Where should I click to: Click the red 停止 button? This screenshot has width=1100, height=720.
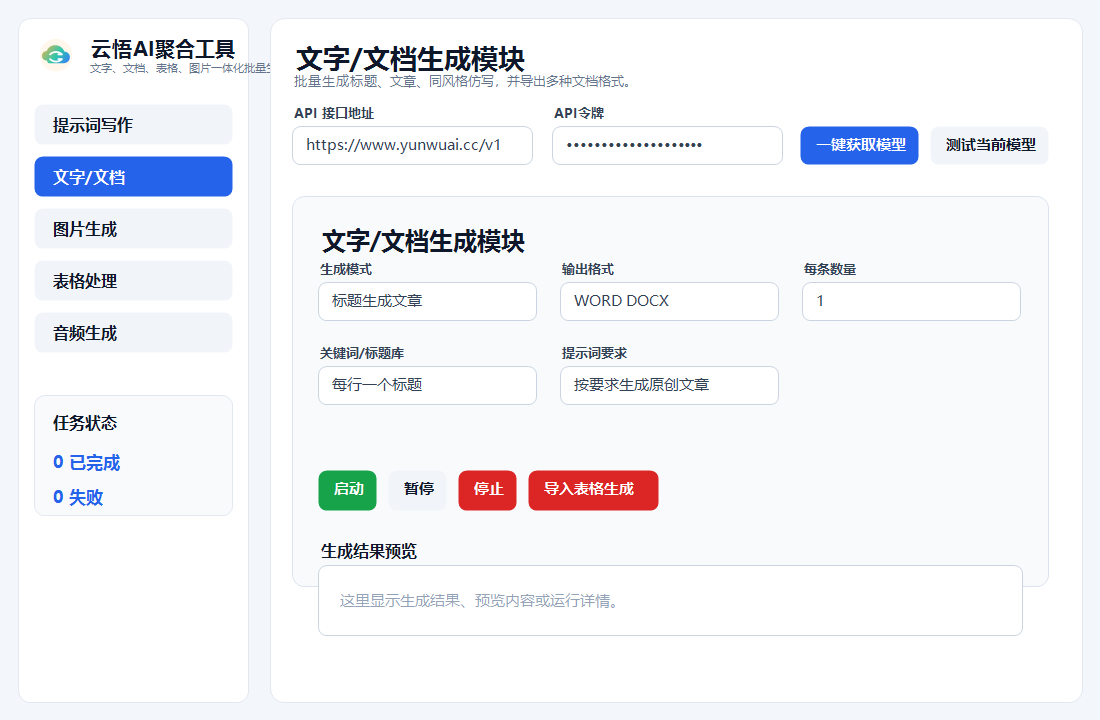[488, 490]
